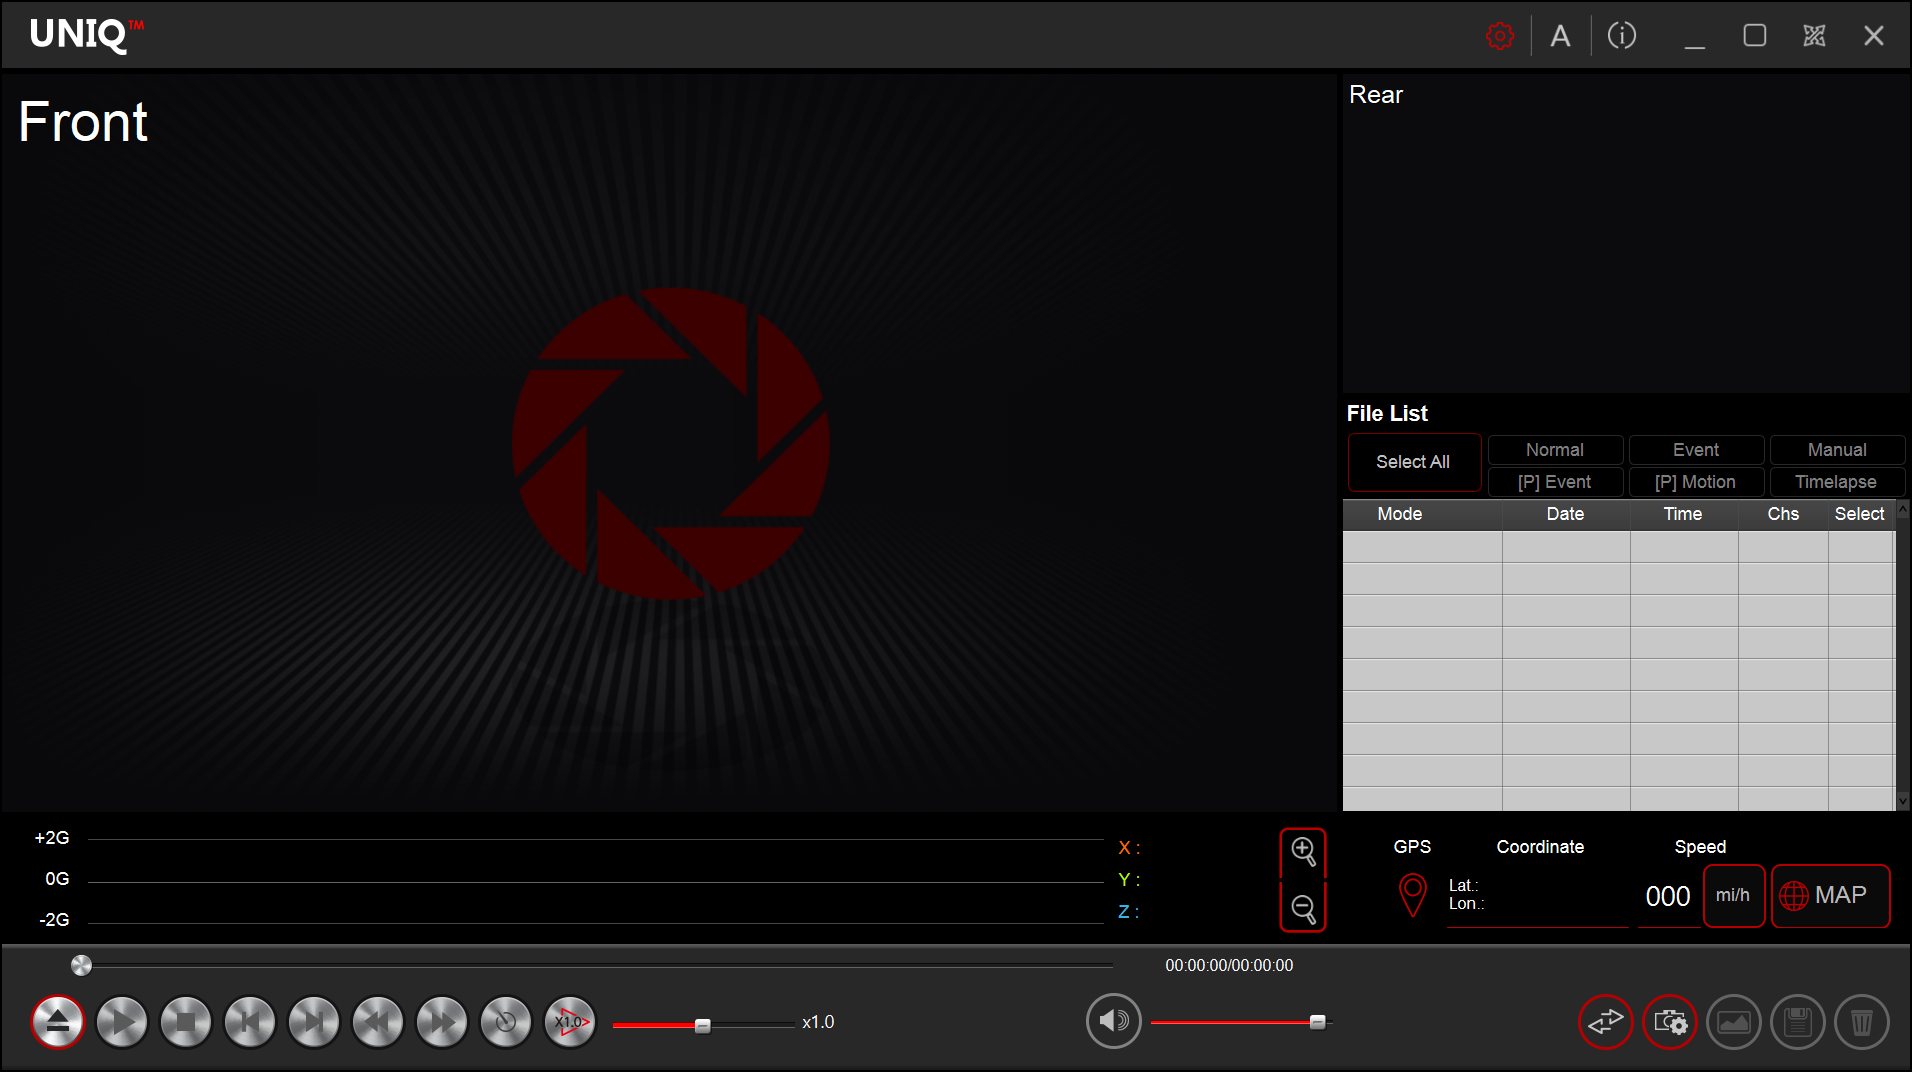Click the language 'A' icon
This screenshot has width=1912, height=1072.
coord(1561,35)
